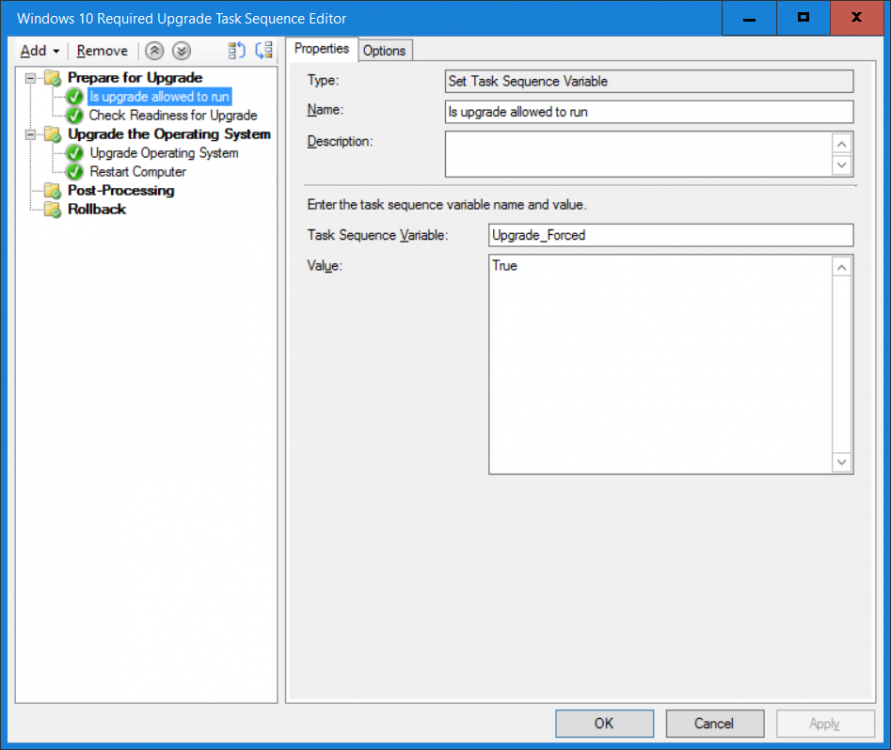Open the Add dropdown menu
891x750 pixels.
pos(39,51)
